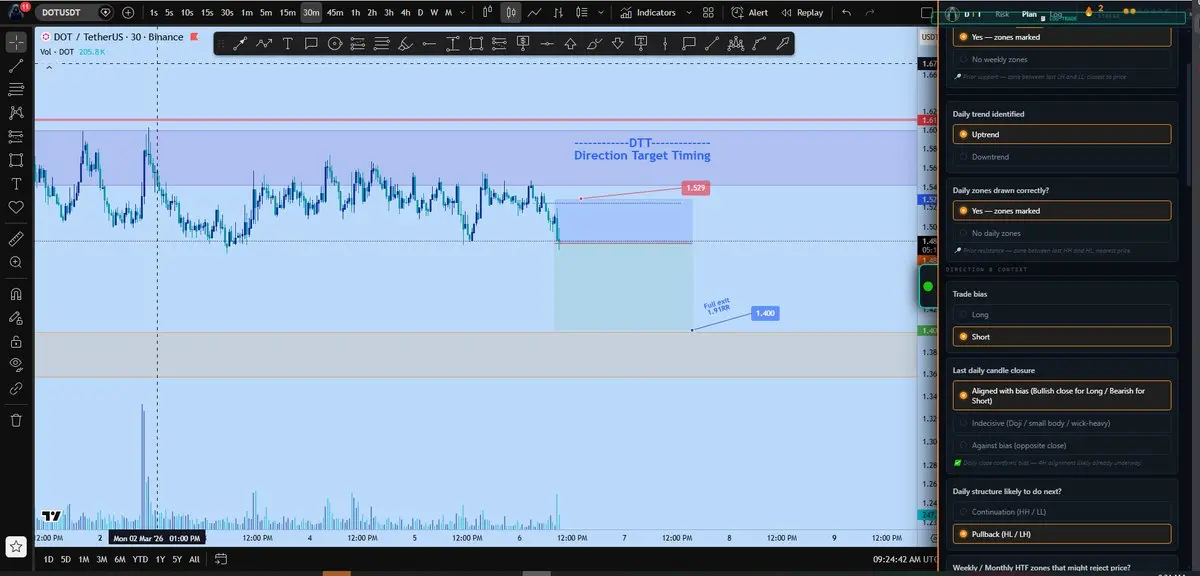This screenshot has height=576, width=1200.
Task: Set date range to 1D
Action: [x=48, y=560]
